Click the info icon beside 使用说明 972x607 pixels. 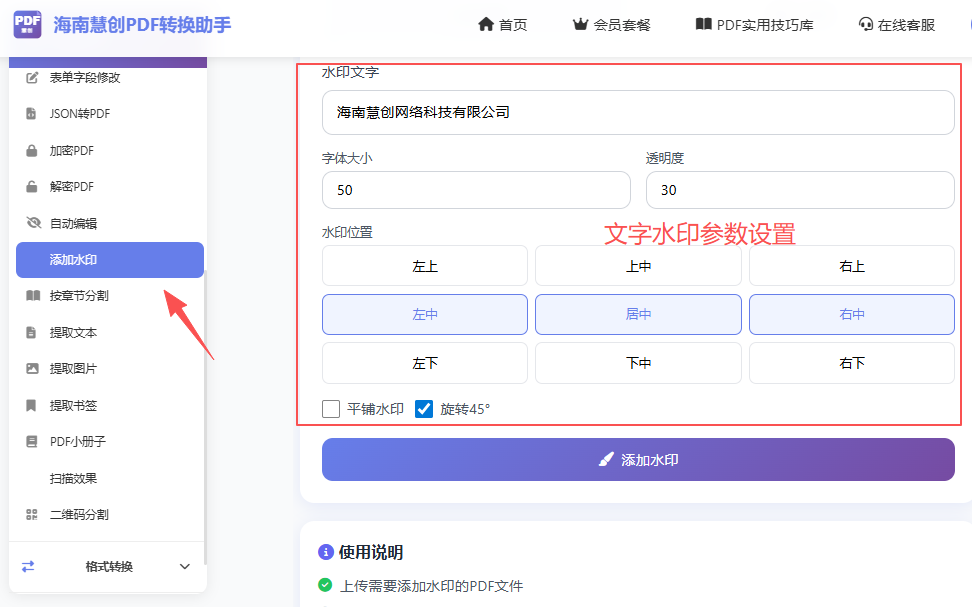[325, 552]
